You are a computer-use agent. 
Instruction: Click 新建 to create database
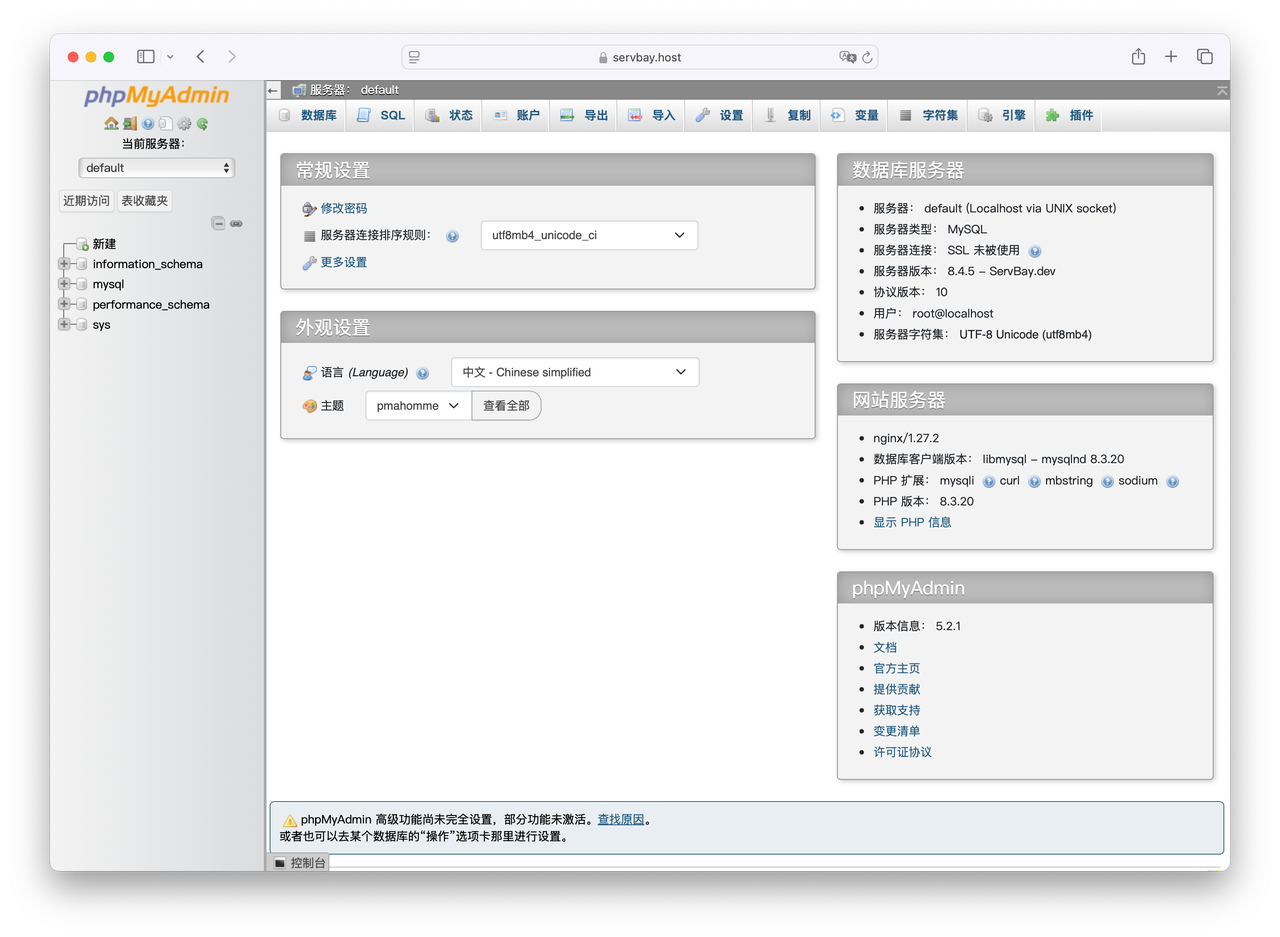(x=105, y=244)
